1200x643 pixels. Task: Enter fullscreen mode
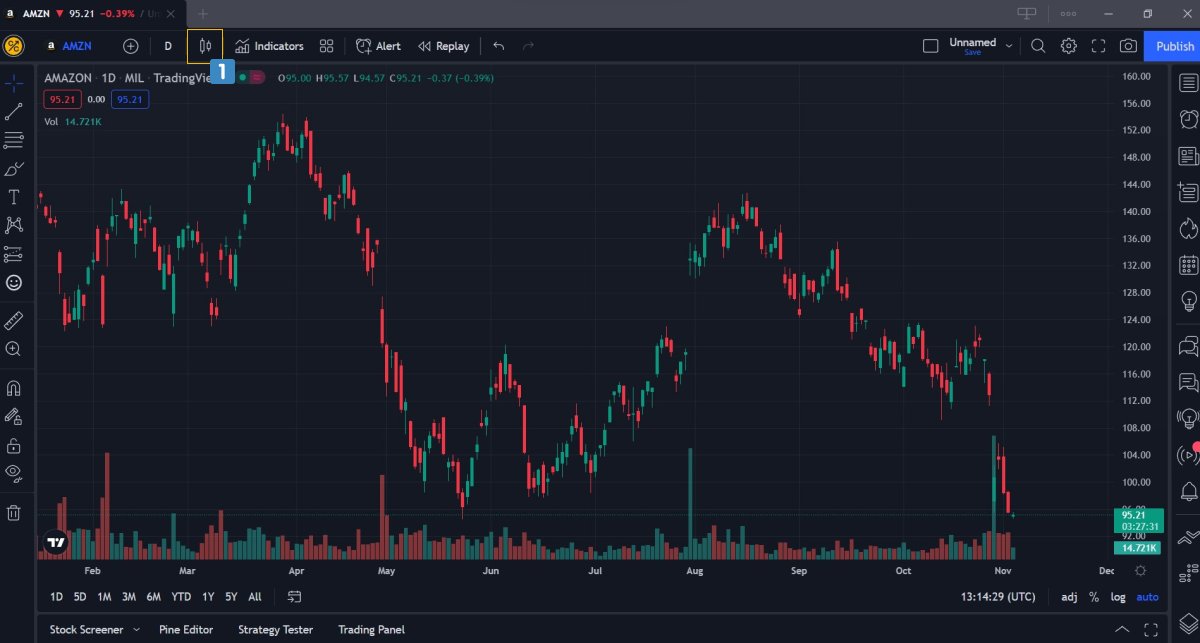[1098, 46]
